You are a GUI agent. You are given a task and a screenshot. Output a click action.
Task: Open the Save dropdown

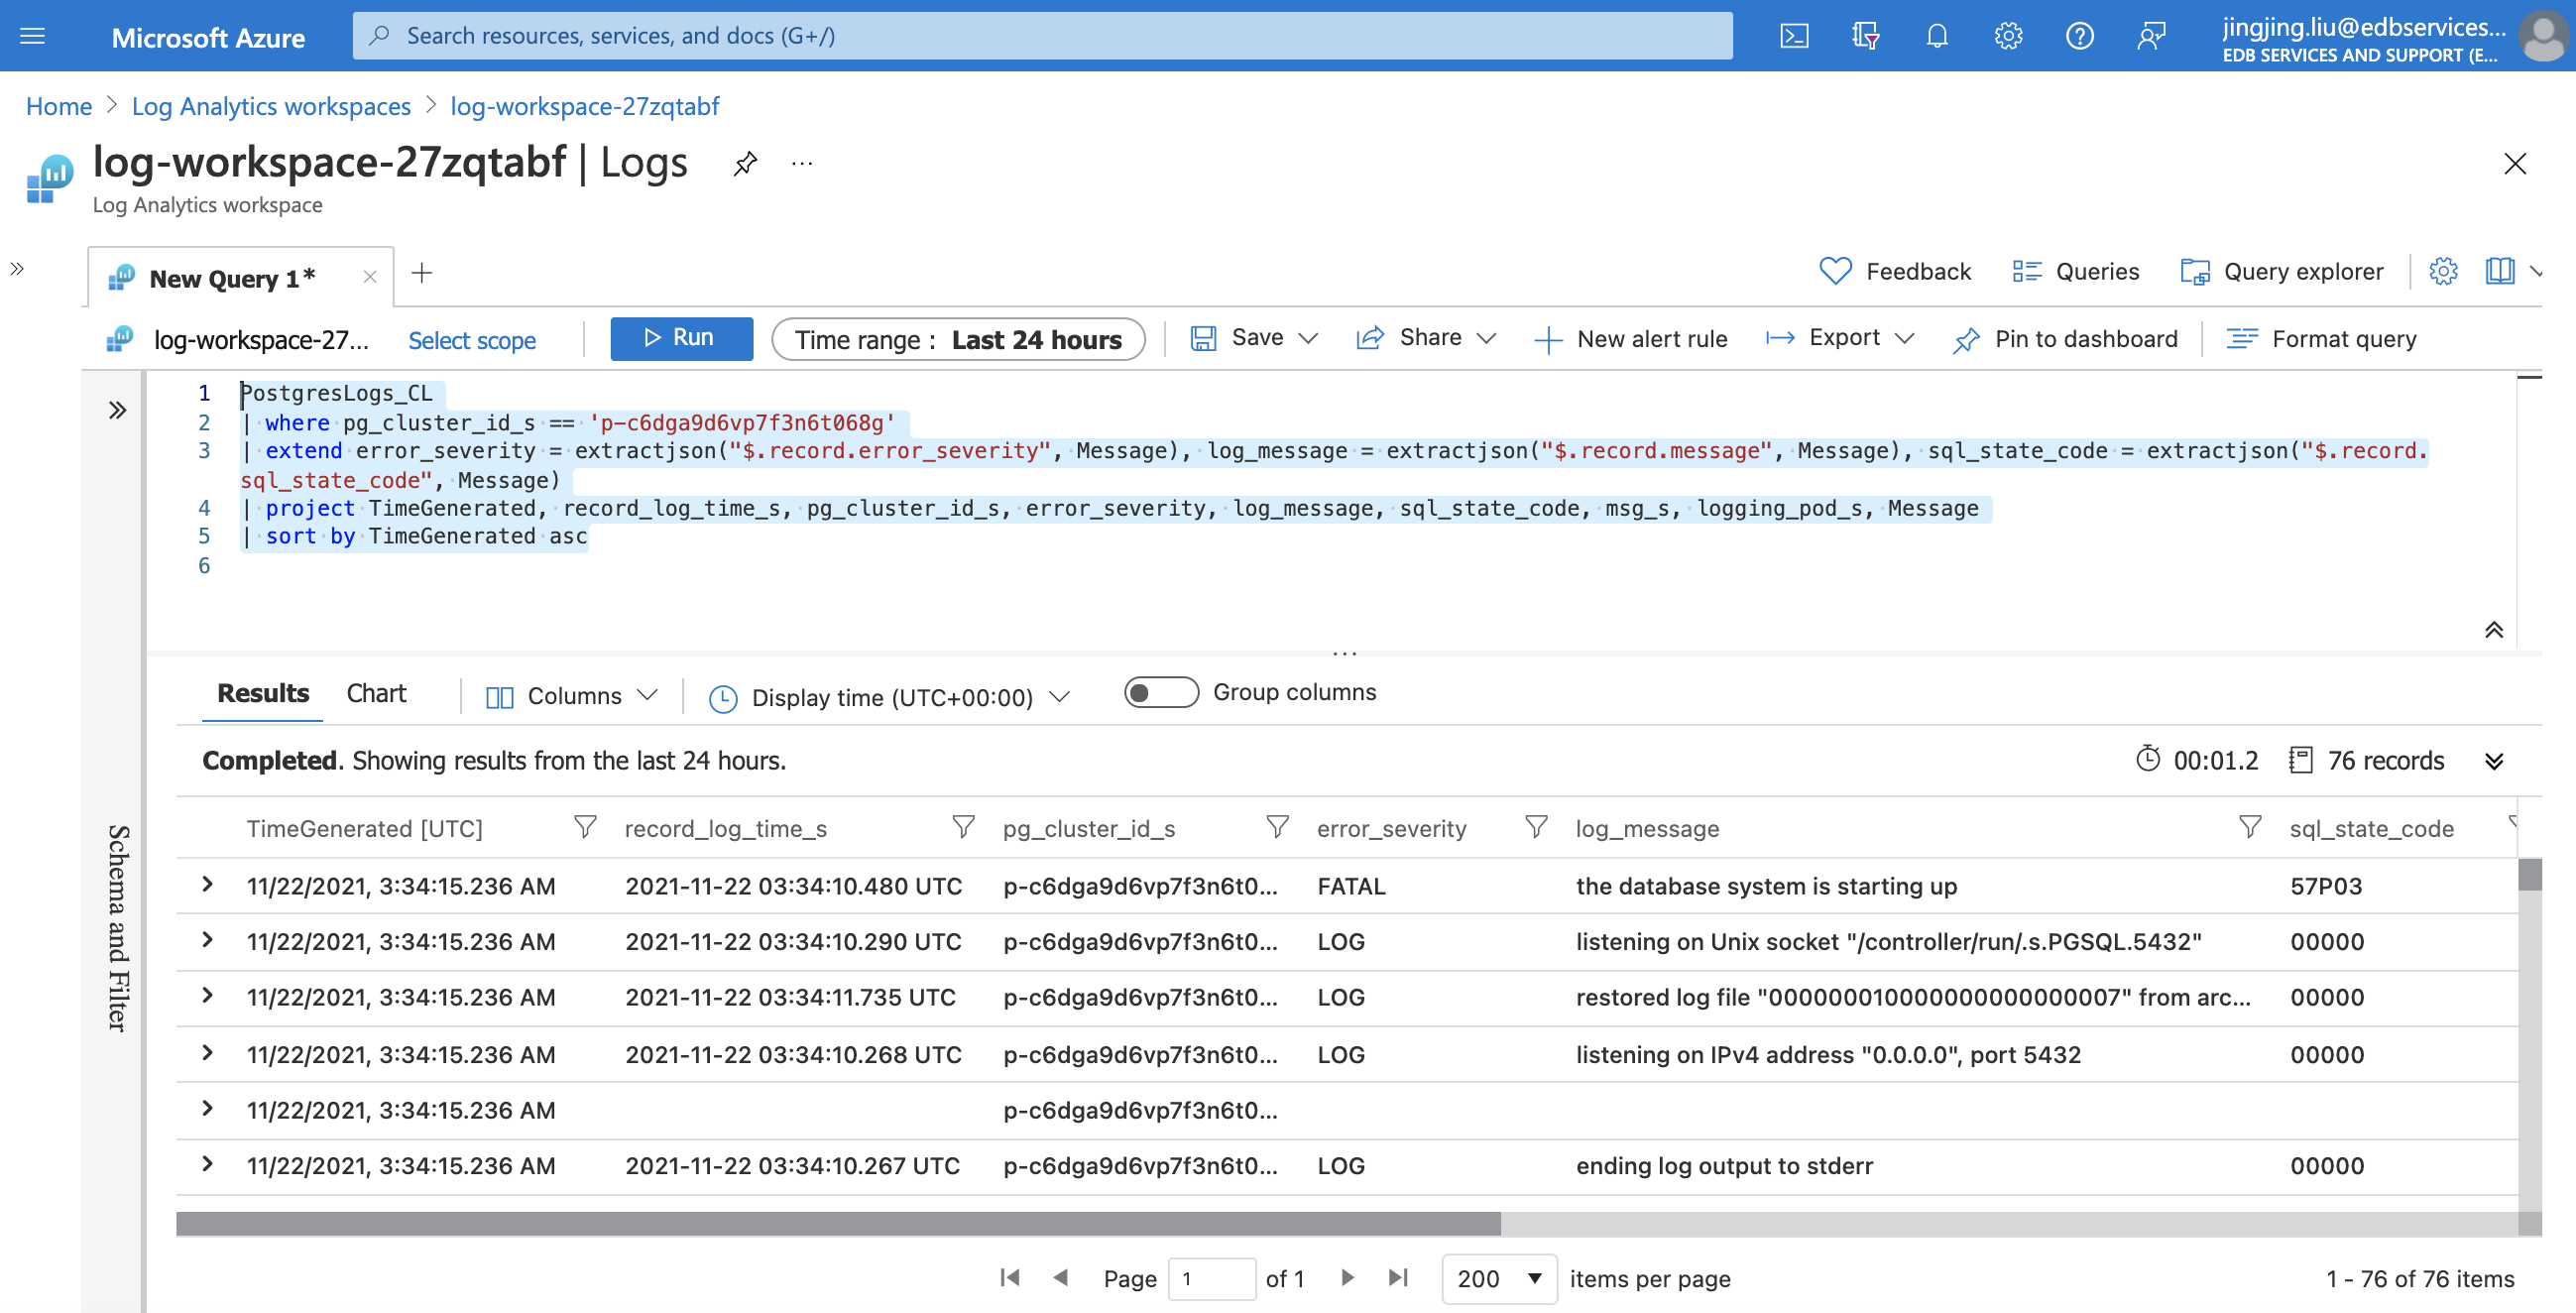point(1254,338)
